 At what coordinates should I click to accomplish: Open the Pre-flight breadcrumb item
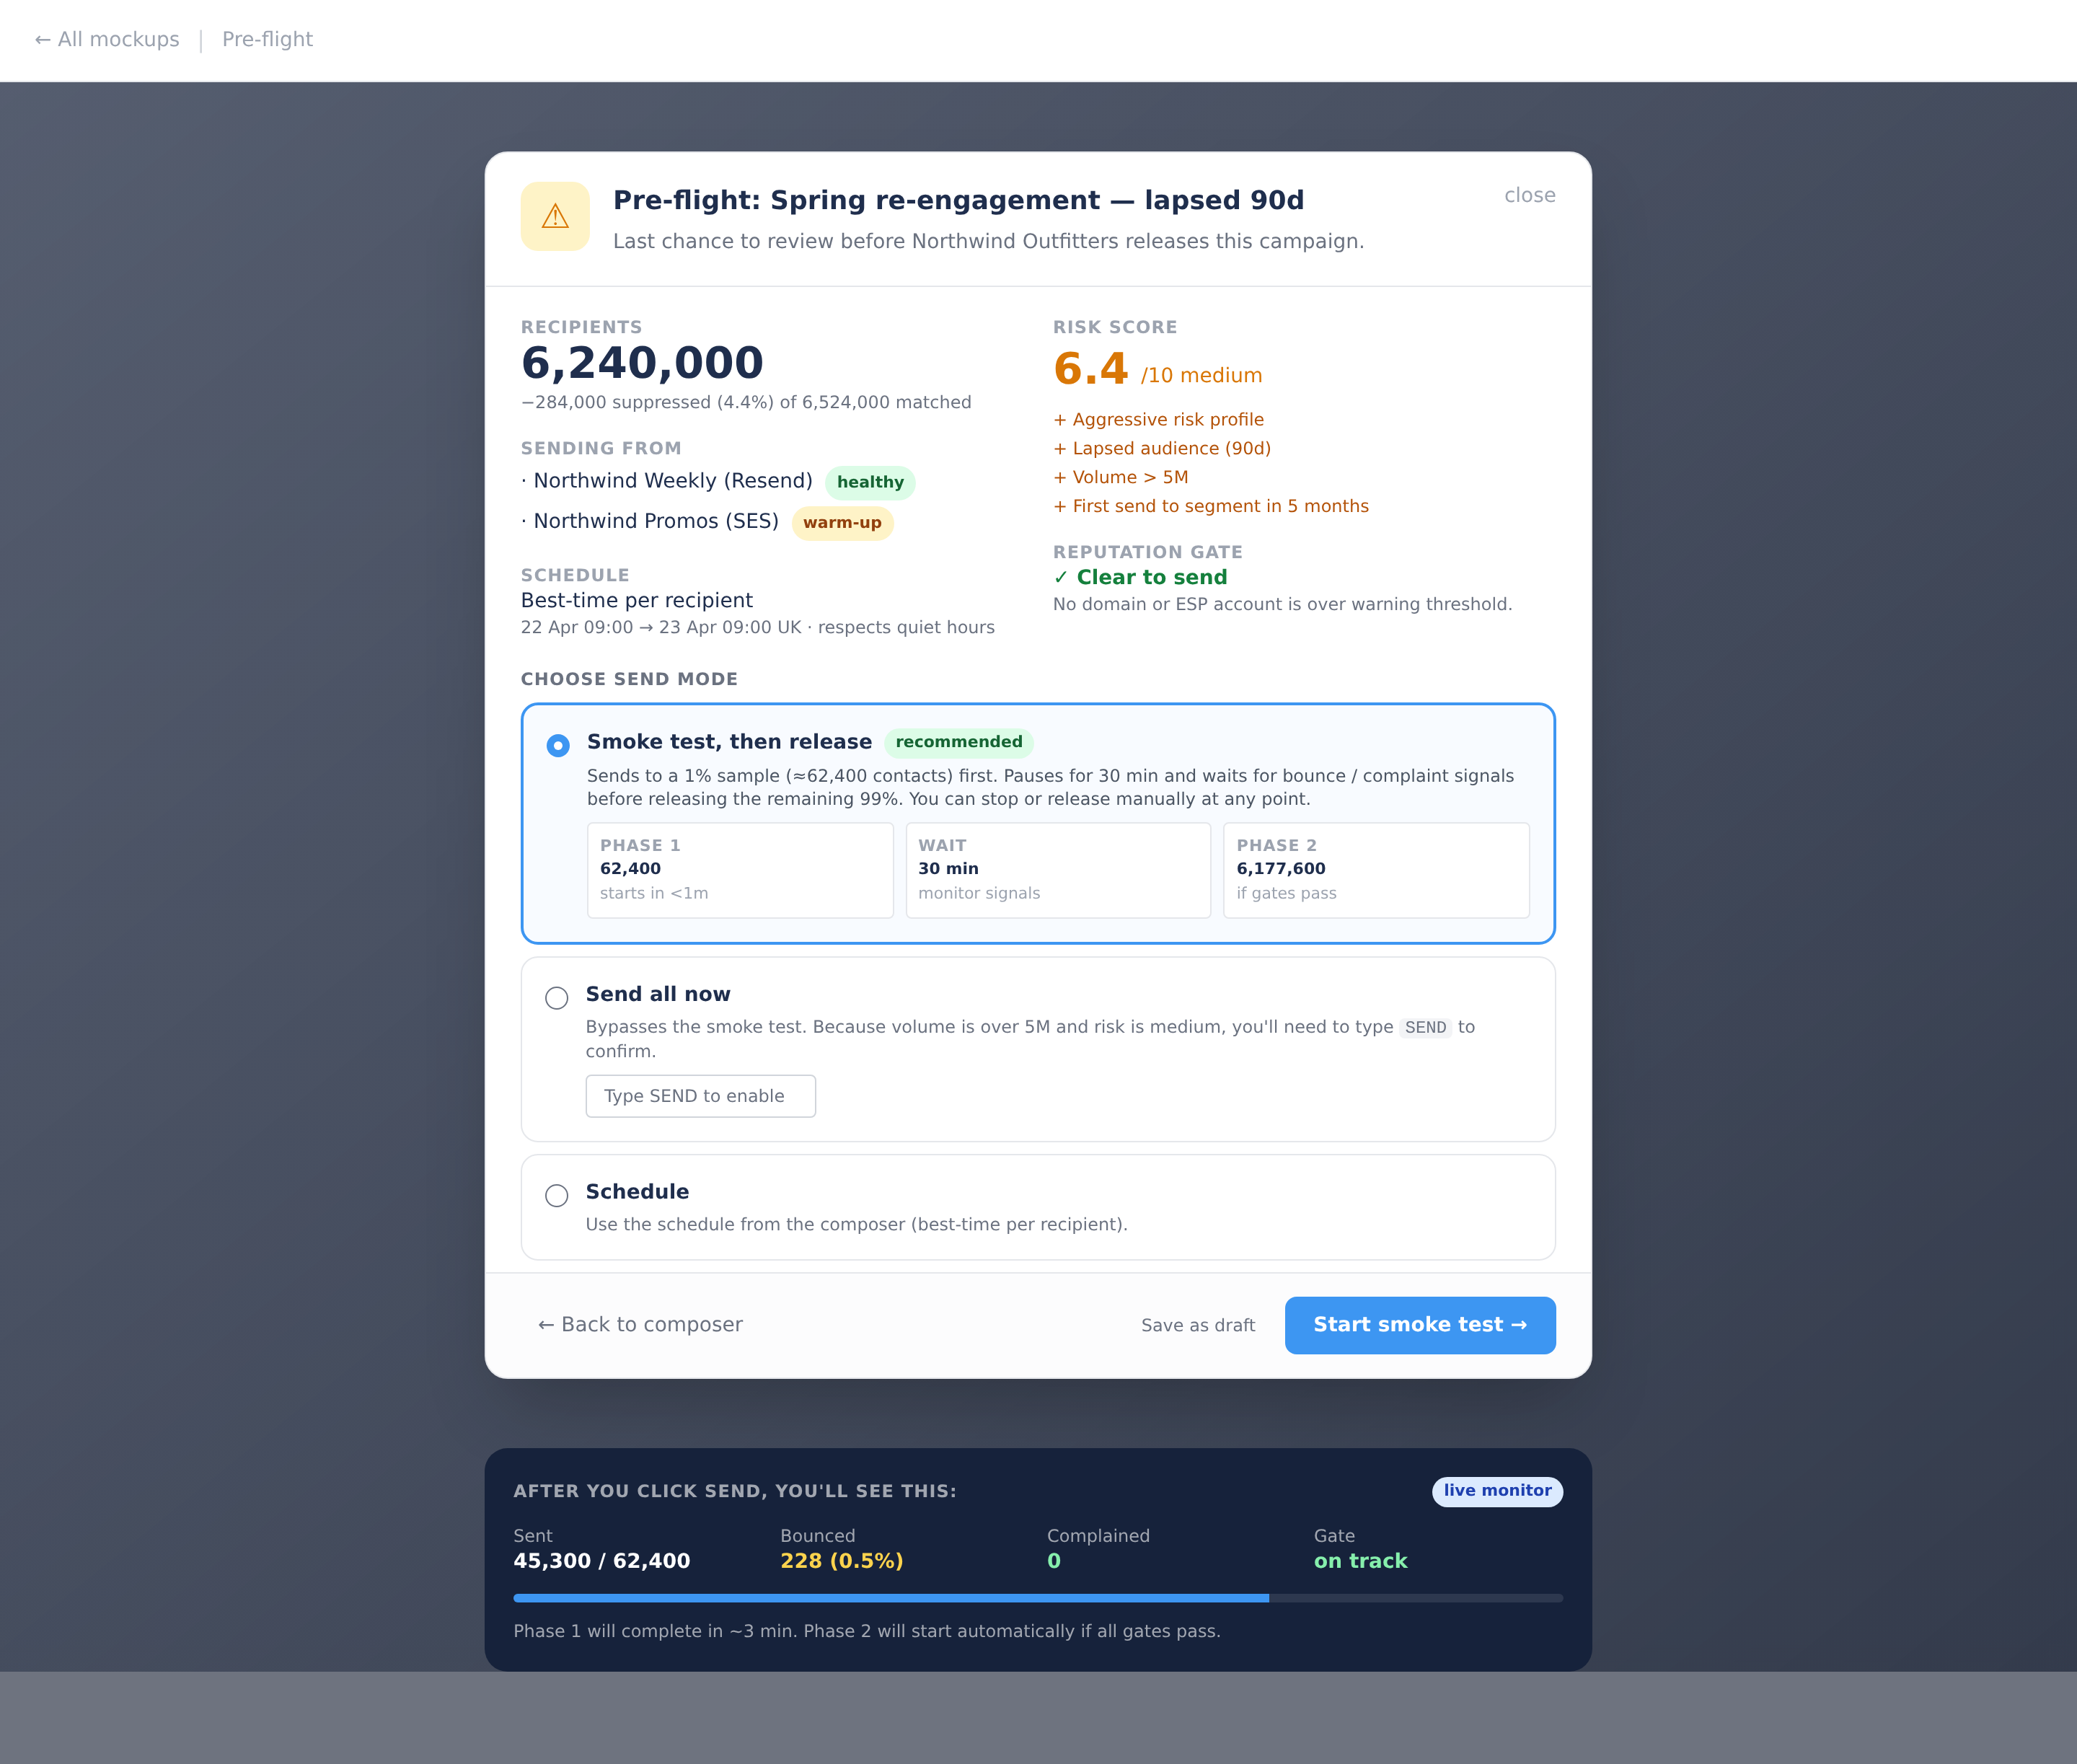[267, 39]
